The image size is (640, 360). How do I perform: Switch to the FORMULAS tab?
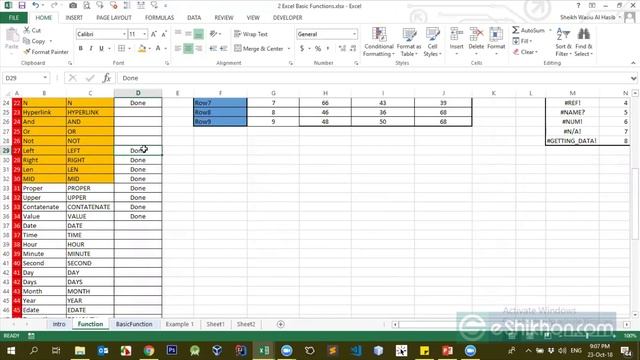pyautogui.click(x=159, y=18)
